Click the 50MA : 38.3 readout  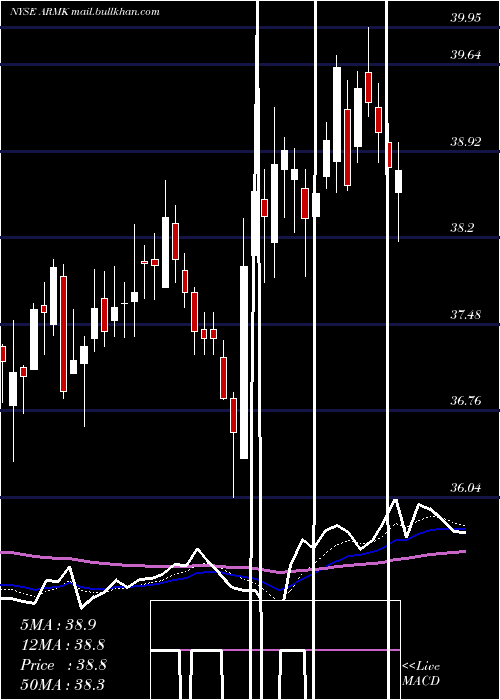(x=63, y=684)
